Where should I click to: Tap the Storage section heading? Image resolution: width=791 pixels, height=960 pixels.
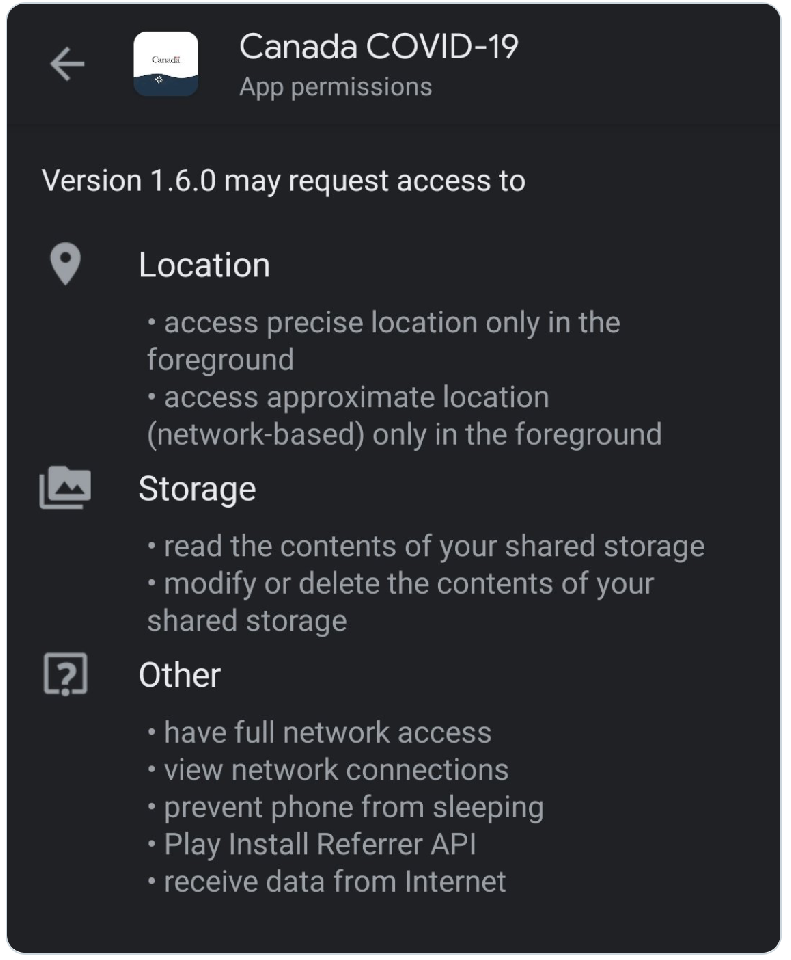click(x=197, y=489)
